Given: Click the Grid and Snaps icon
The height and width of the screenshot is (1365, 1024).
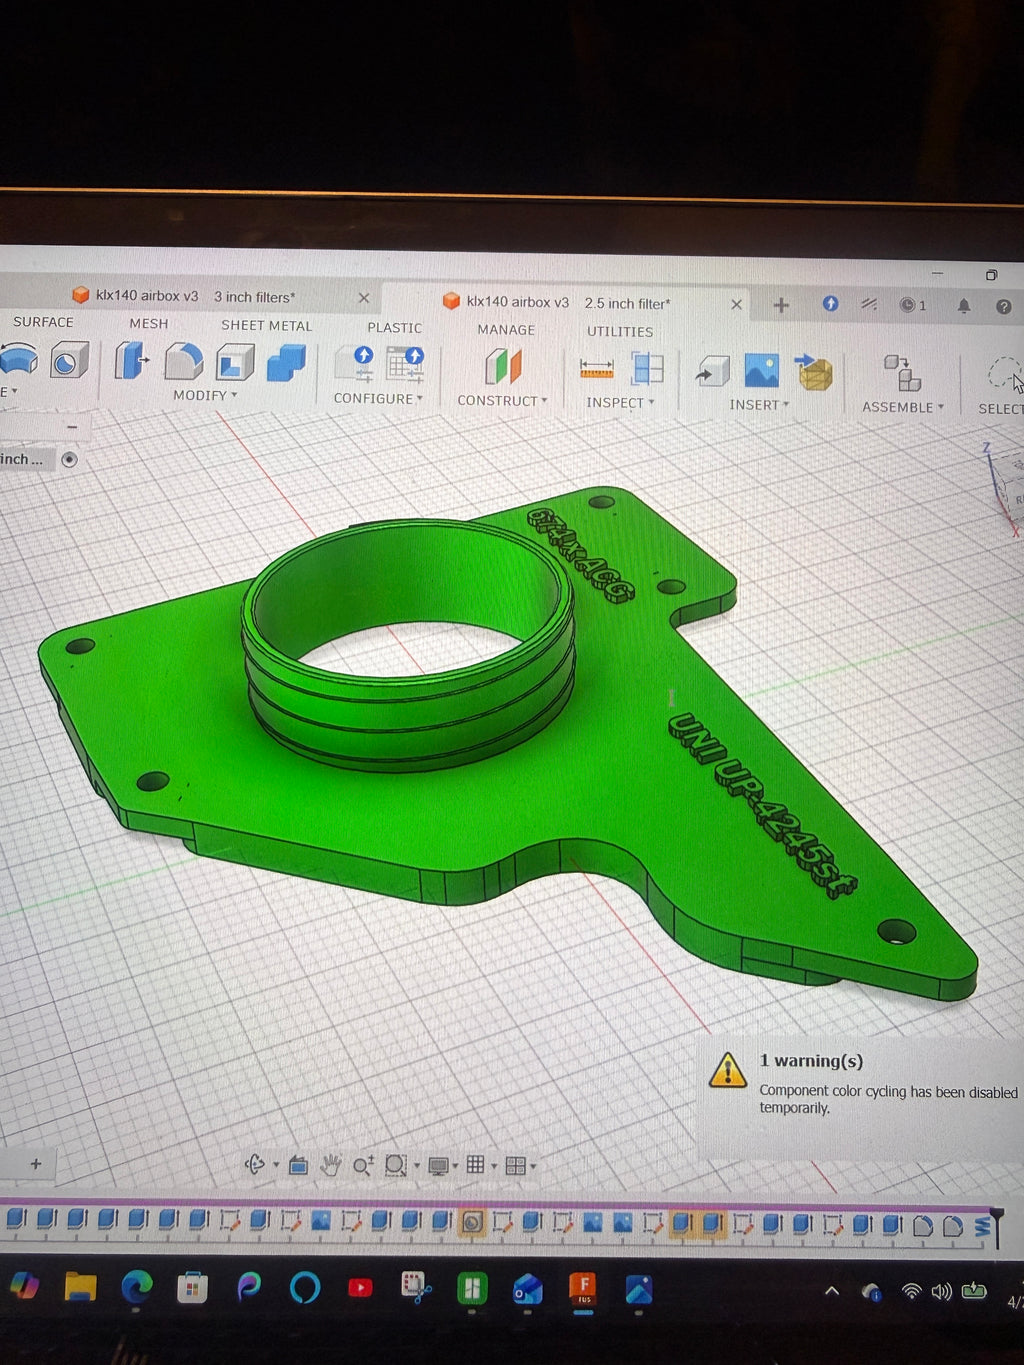Looking at the screenshot, I should 476,1165.
